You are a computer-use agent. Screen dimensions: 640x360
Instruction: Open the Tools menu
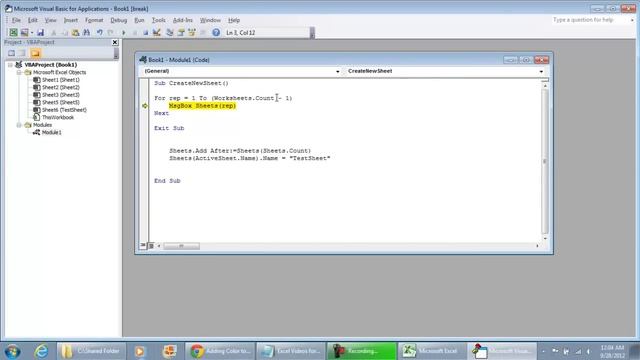158,20
